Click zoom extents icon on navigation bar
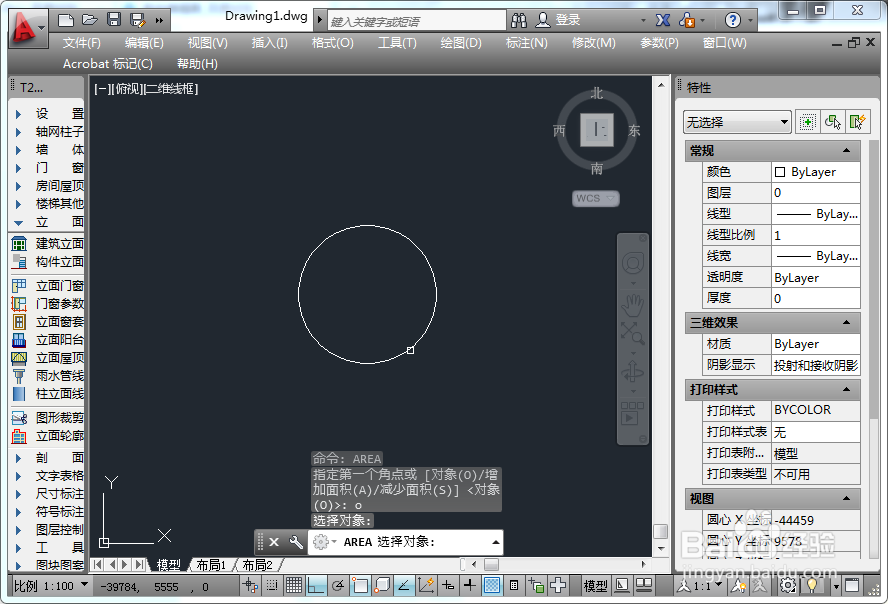The image size is (888, 604). pos(632,333)
